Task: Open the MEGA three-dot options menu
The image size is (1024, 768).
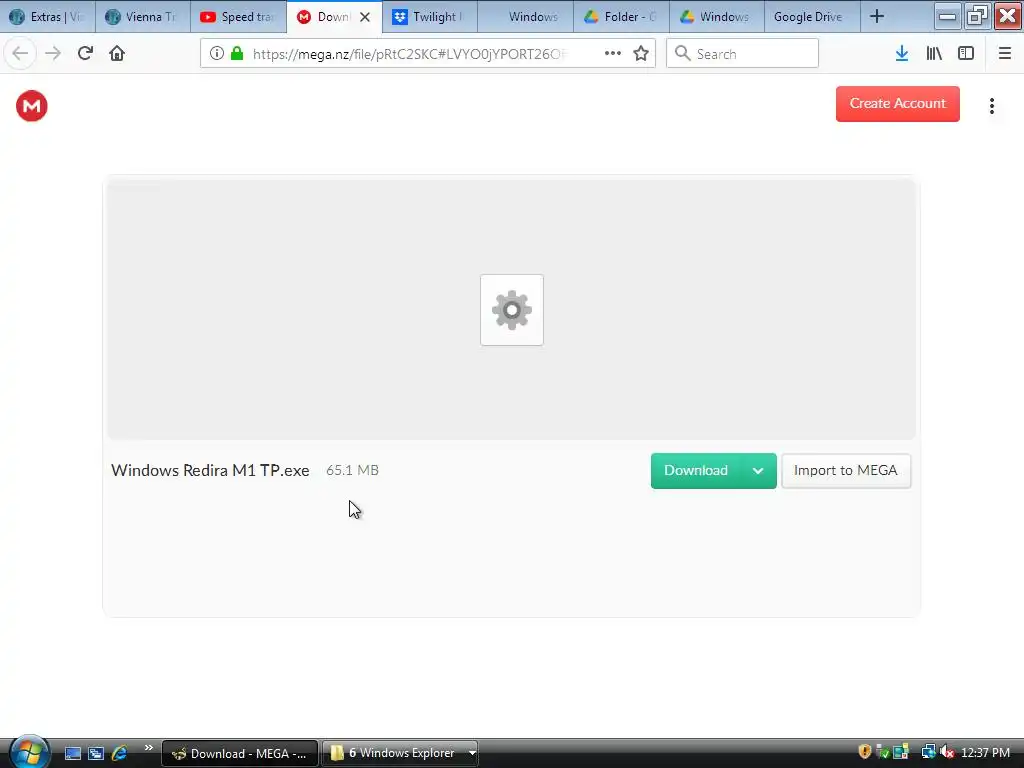Action: pyautogui.click(x=991, y=106)
